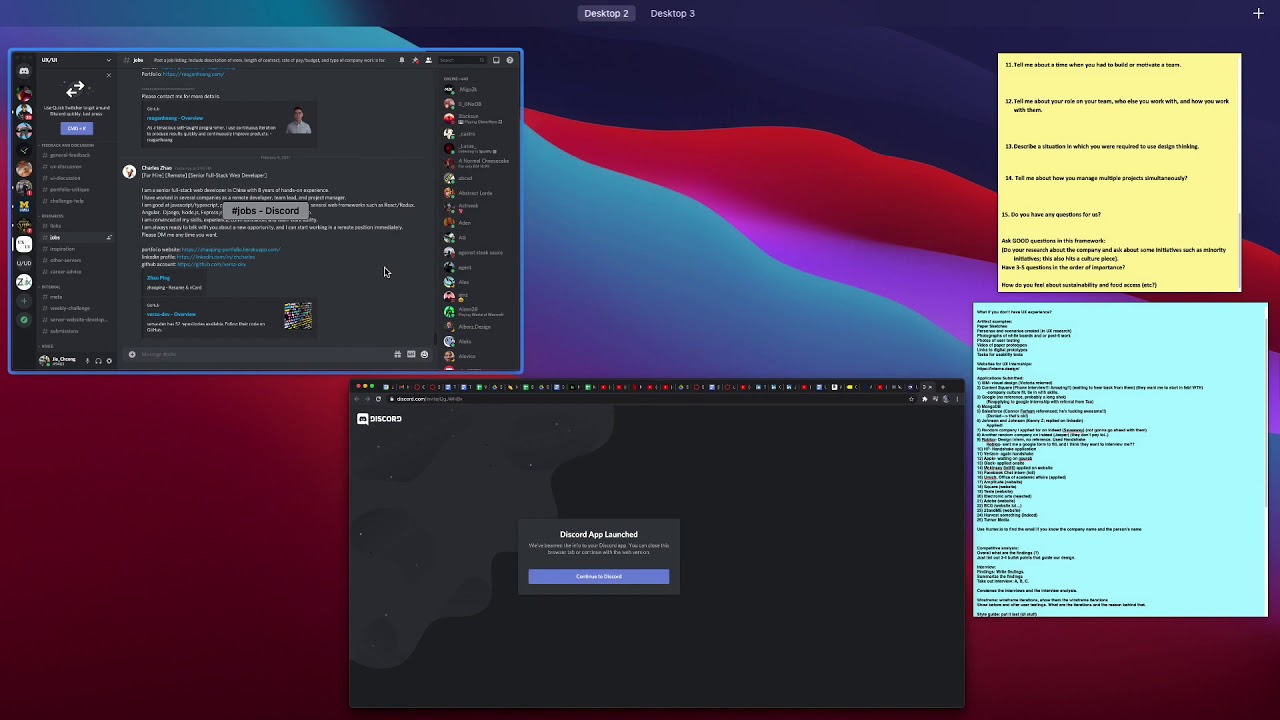This screenshot has width=1280, height=720.
Task: Open Discord Home direct messages icon
Action: (24, 71)
